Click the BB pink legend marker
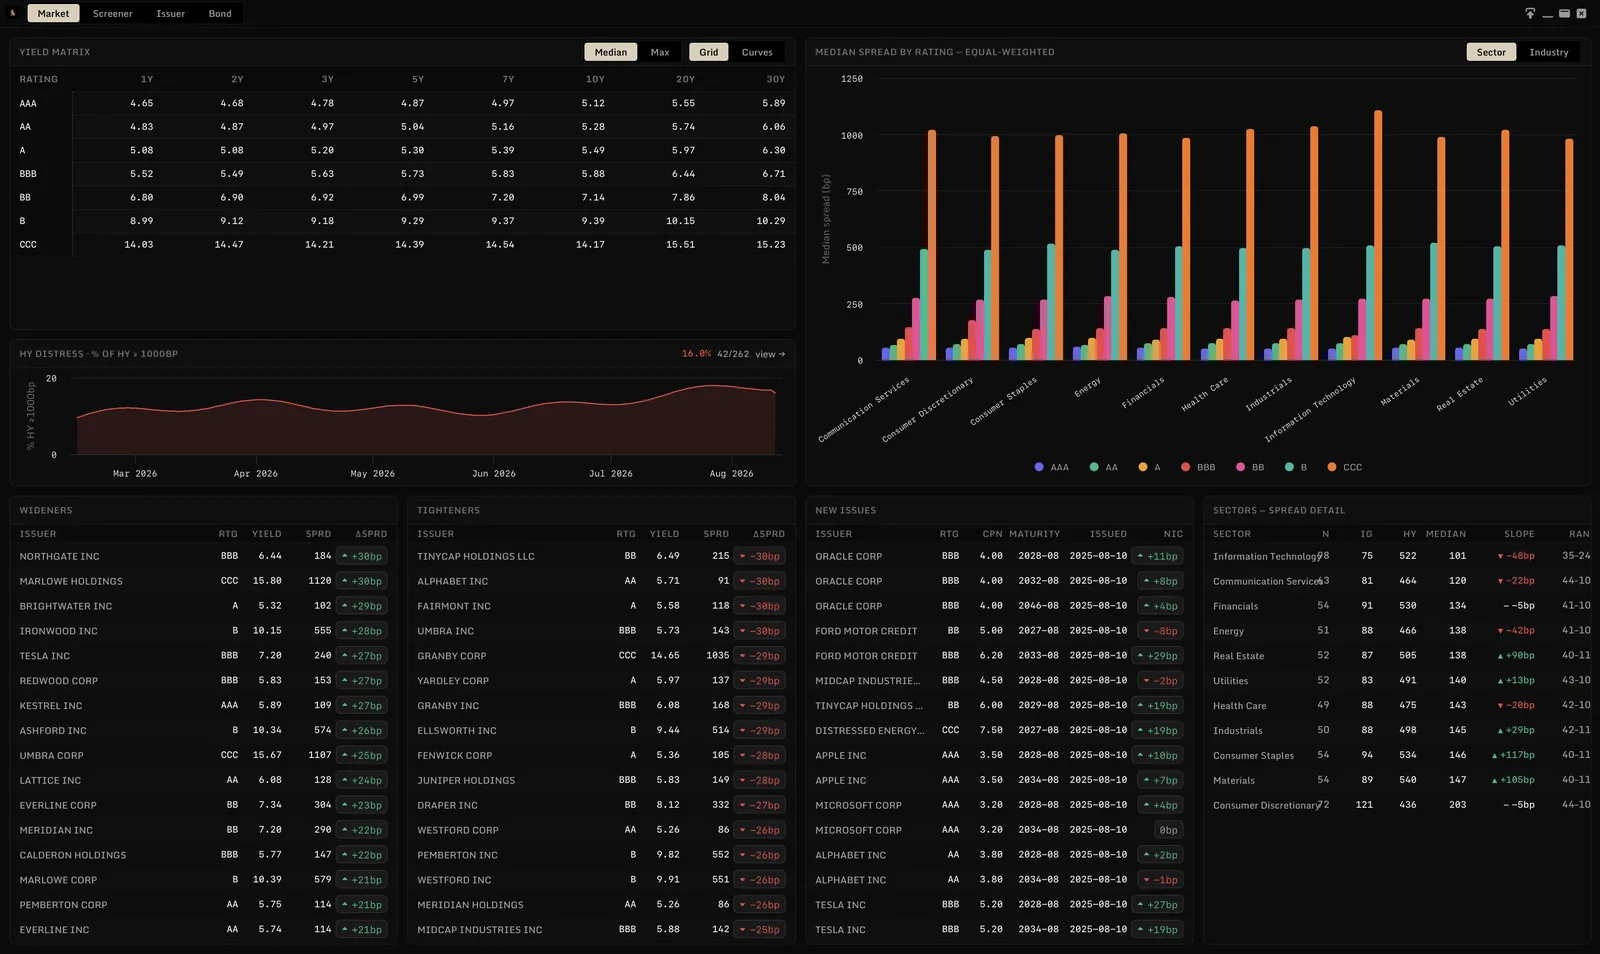1600x954 pixels. (1240, 467)
